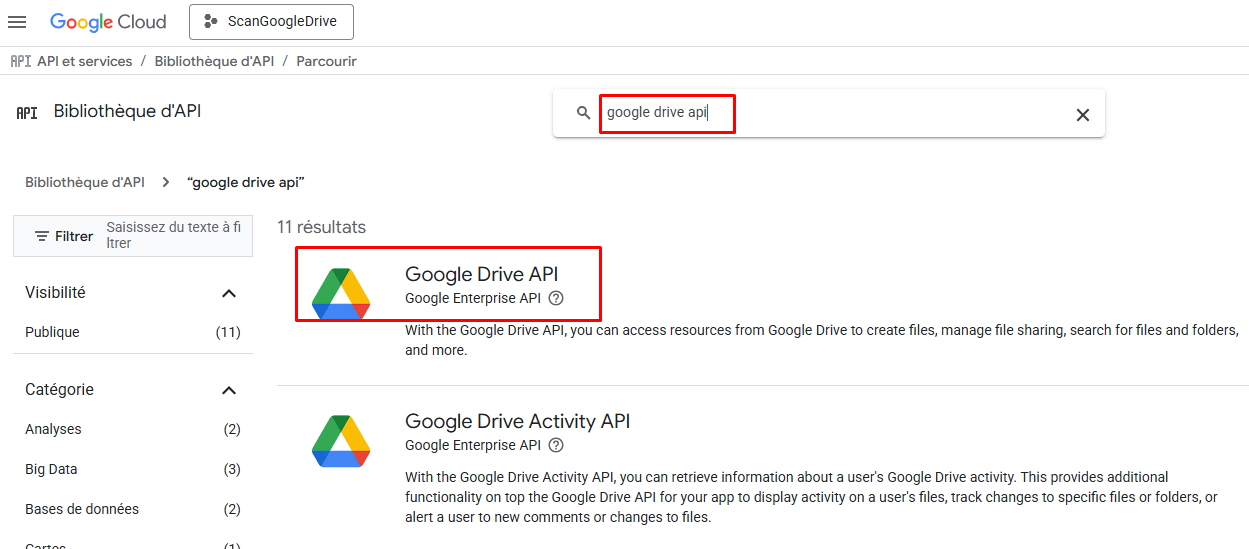The height and width of the screenshot is (549, 1249).
Task: Click the API icon in the breadcrumb
Action: (21, 61)
